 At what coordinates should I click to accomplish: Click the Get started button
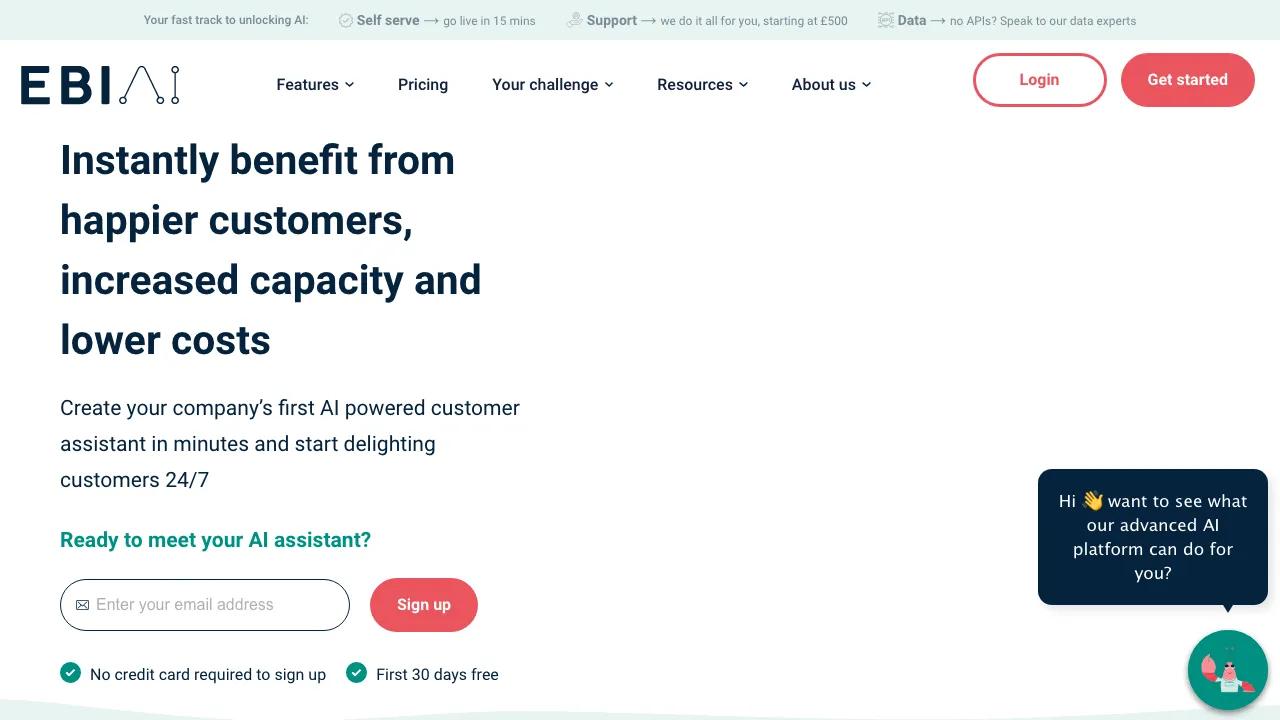pos(1187,80)
